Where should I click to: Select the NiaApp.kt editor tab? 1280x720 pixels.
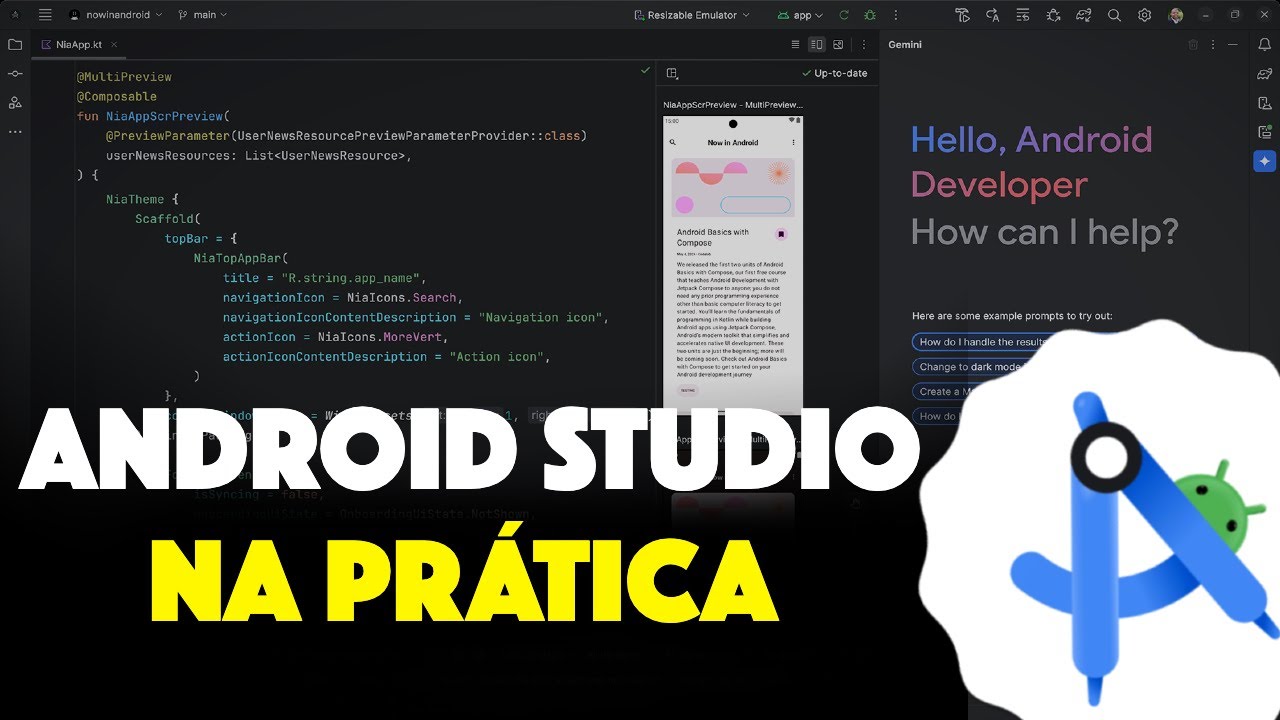click(79, 45)
